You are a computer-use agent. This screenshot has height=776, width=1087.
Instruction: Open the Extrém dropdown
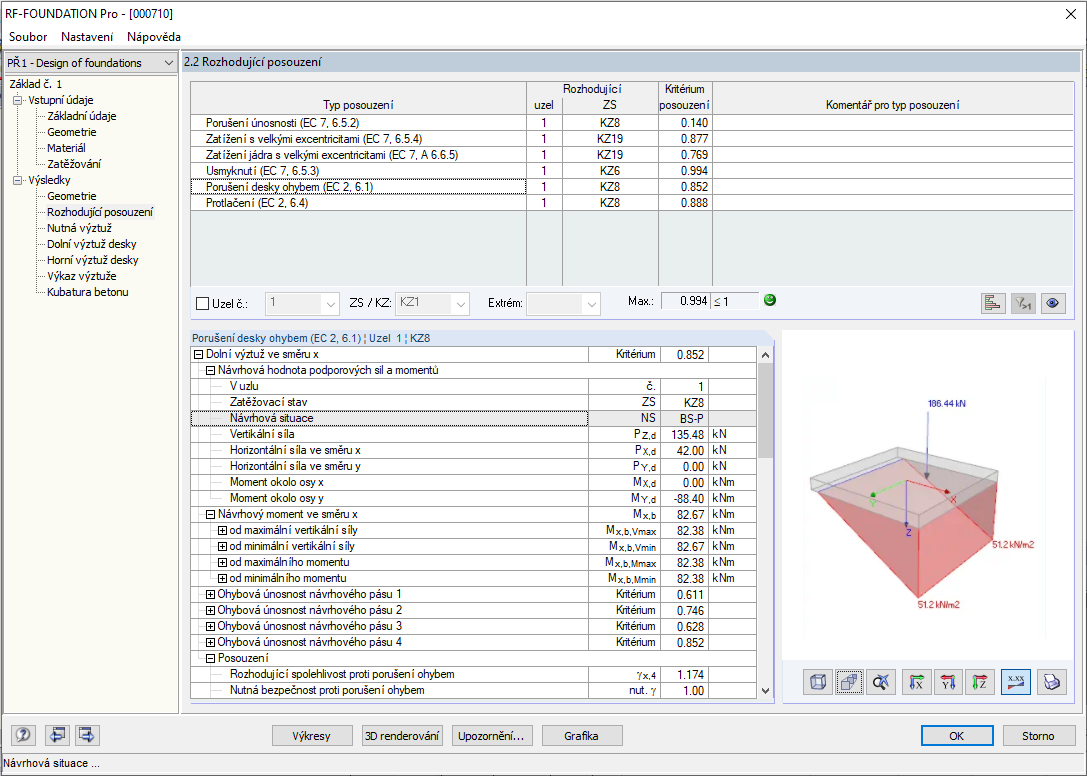pyautogui.click(x=591, y=304)
